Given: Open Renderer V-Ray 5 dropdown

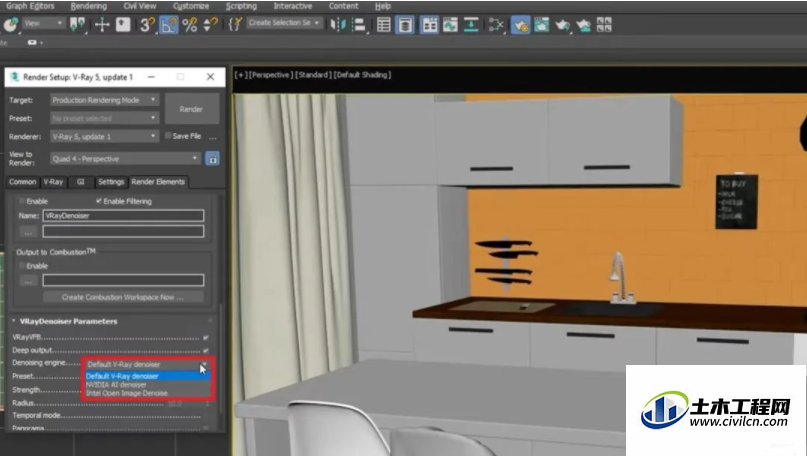Looking at the screenshot, I should click(104, 136).
